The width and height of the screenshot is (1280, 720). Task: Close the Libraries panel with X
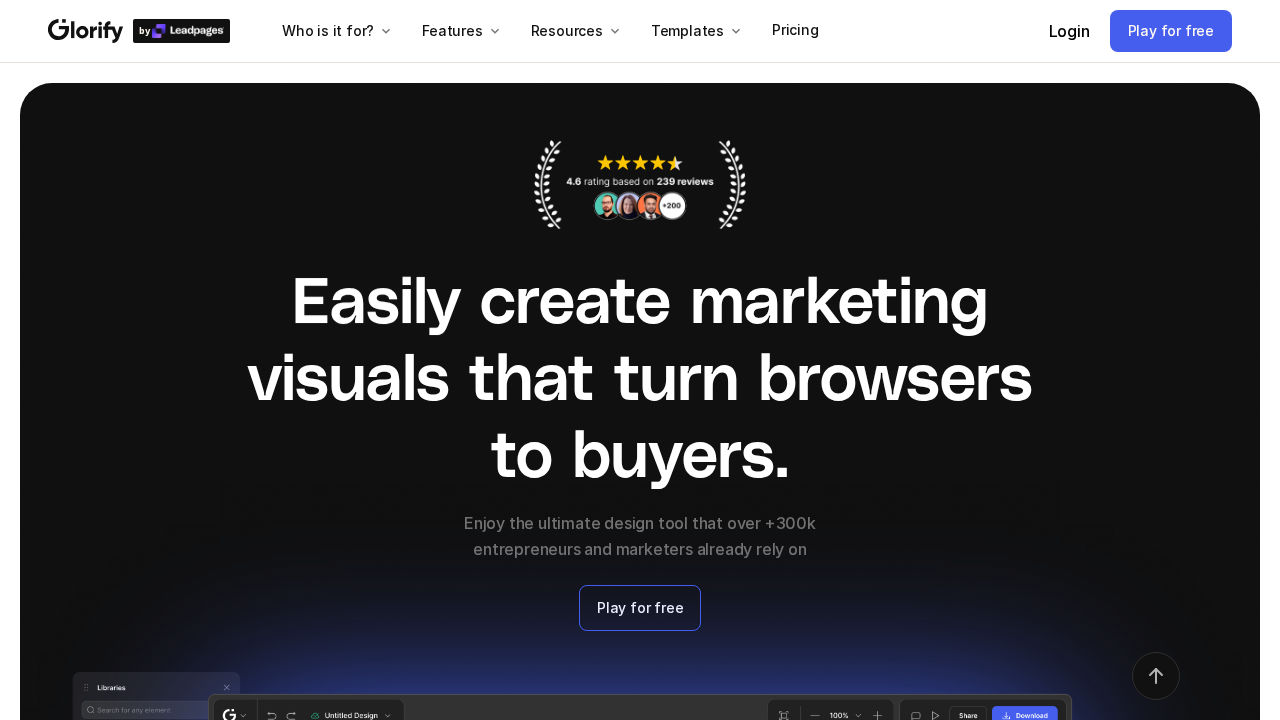[x=227, y=687]
